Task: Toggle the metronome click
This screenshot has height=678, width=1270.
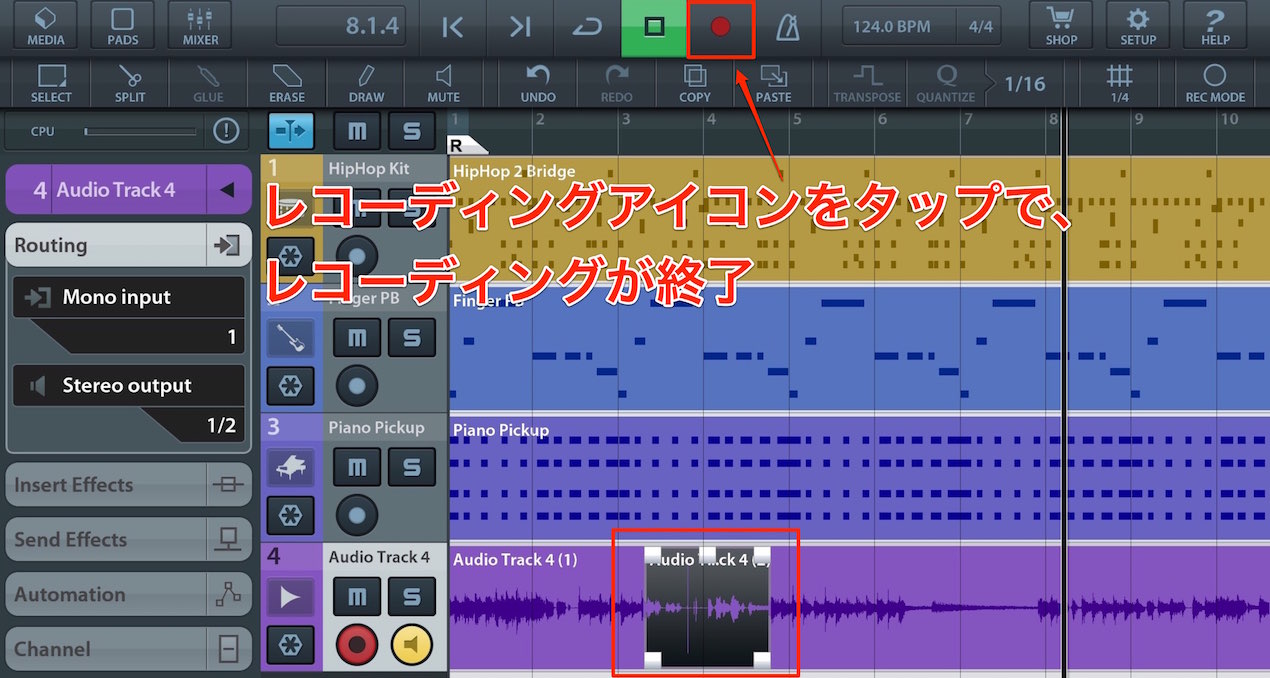Action: 788,27
